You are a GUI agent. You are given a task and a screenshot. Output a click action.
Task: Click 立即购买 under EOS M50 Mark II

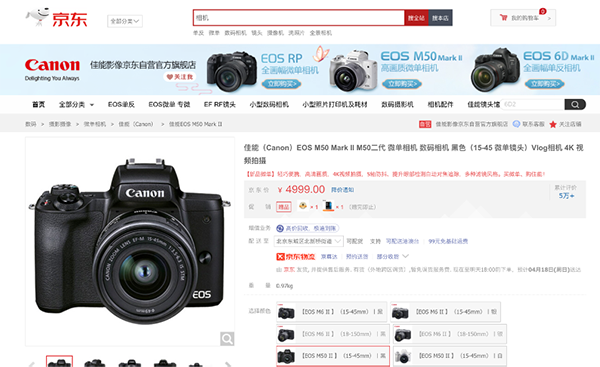tap(402, 83)
